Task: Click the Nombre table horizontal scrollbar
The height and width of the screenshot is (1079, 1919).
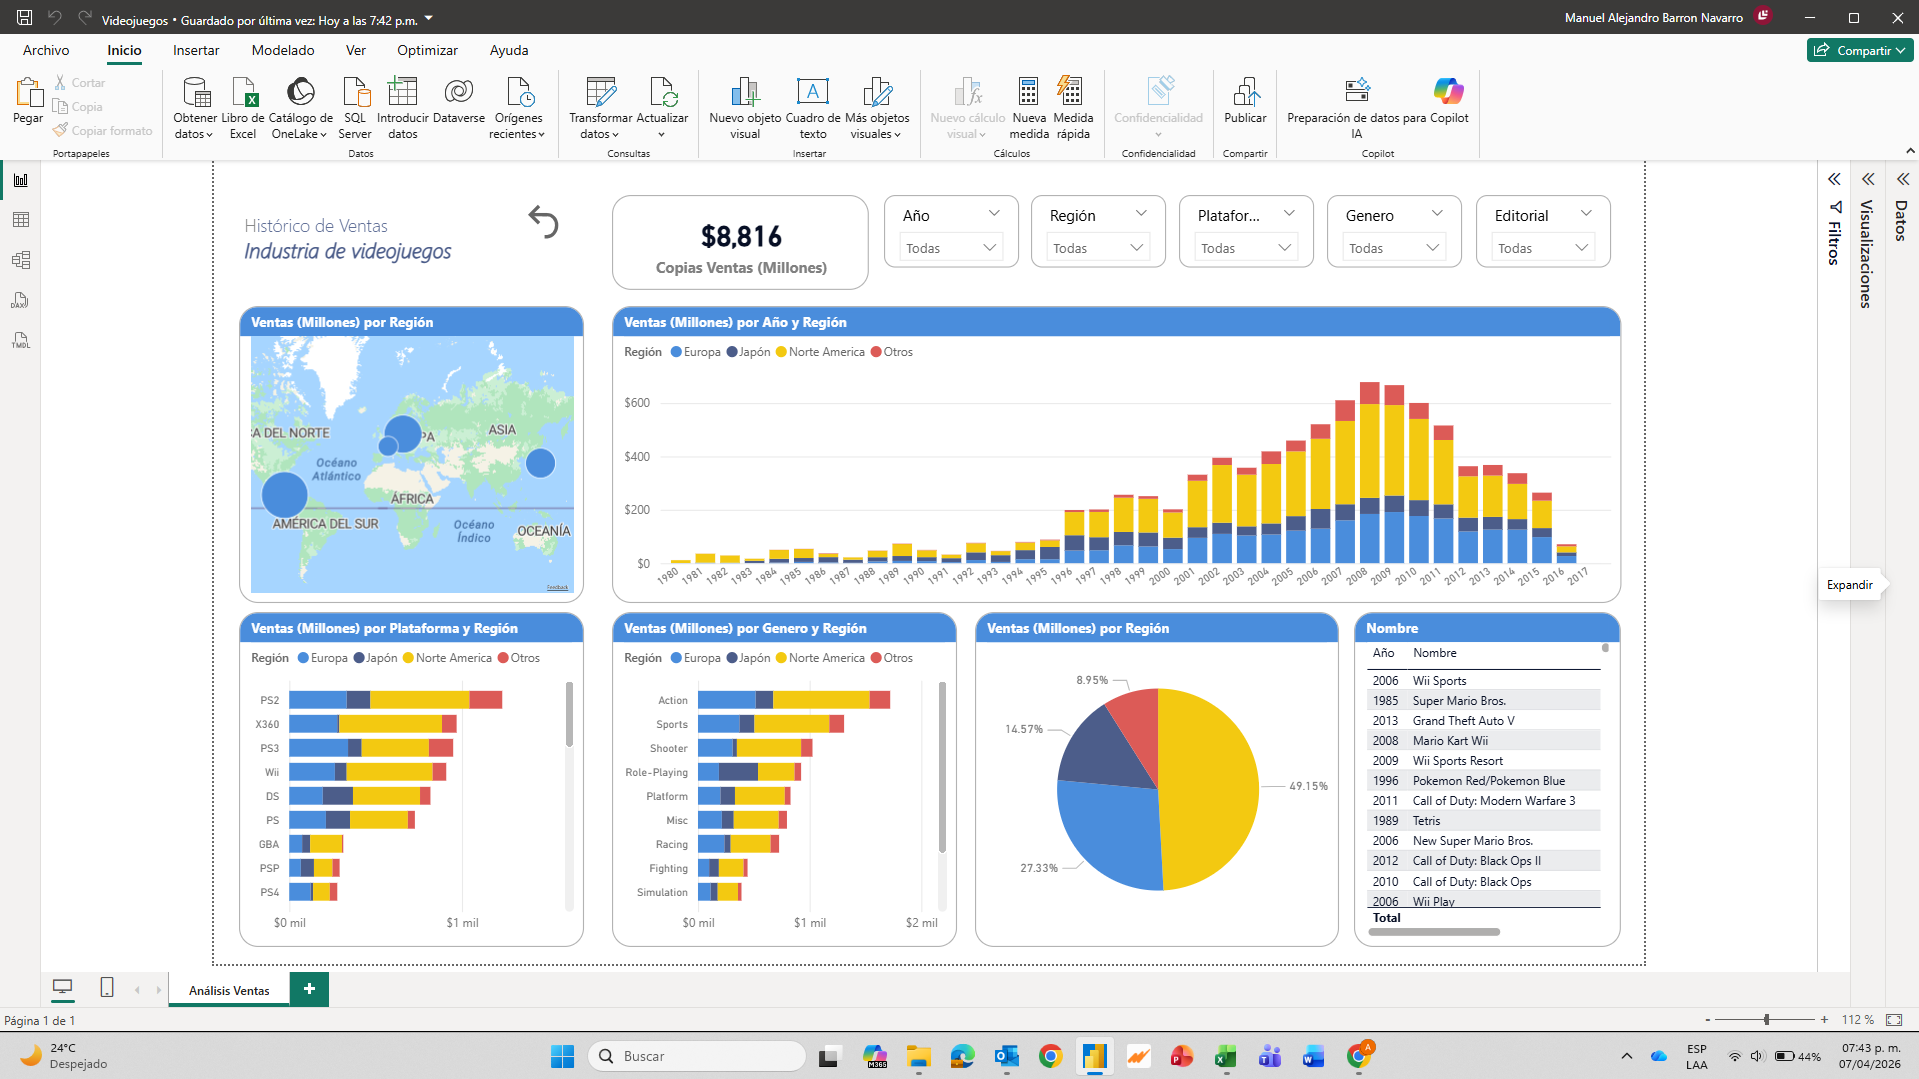Action: 1434,932
